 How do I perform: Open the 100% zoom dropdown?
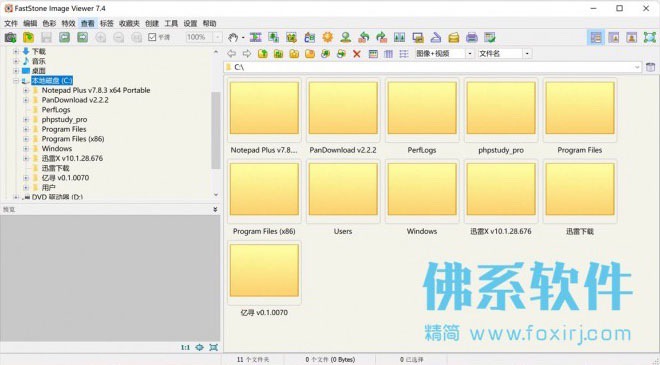tap(217, 37)
